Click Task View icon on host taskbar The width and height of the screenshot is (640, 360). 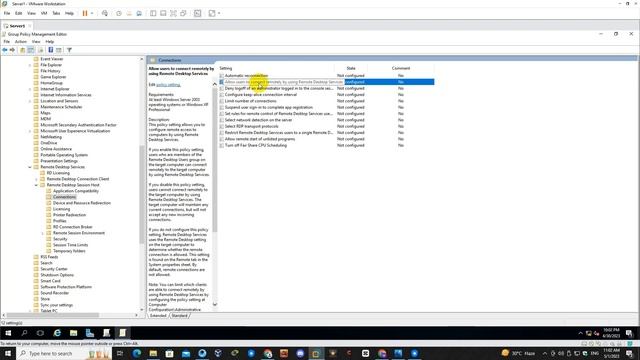(x=120, y=353)
